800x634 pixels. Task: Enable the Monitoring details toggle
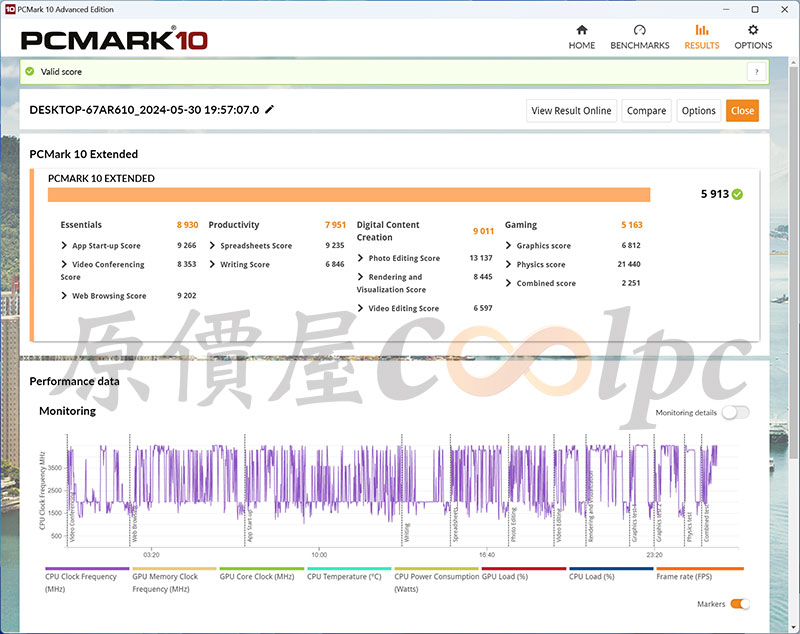click(x=735, y=412)
